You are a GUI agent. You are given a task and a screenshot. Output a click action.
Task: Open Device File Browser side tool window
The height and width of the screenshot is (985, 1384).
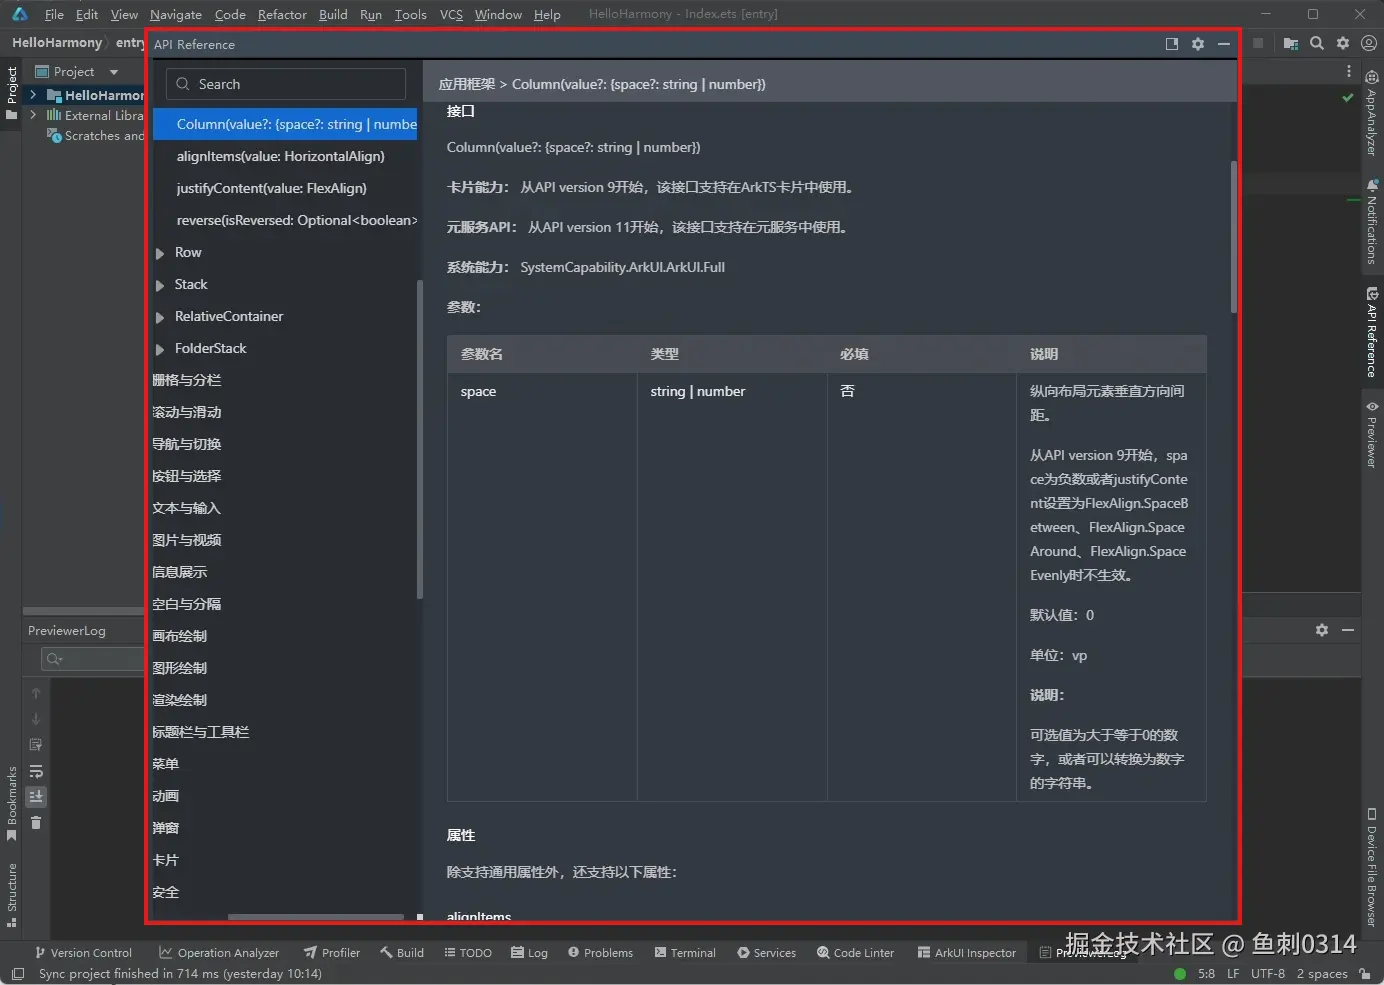1372,867
